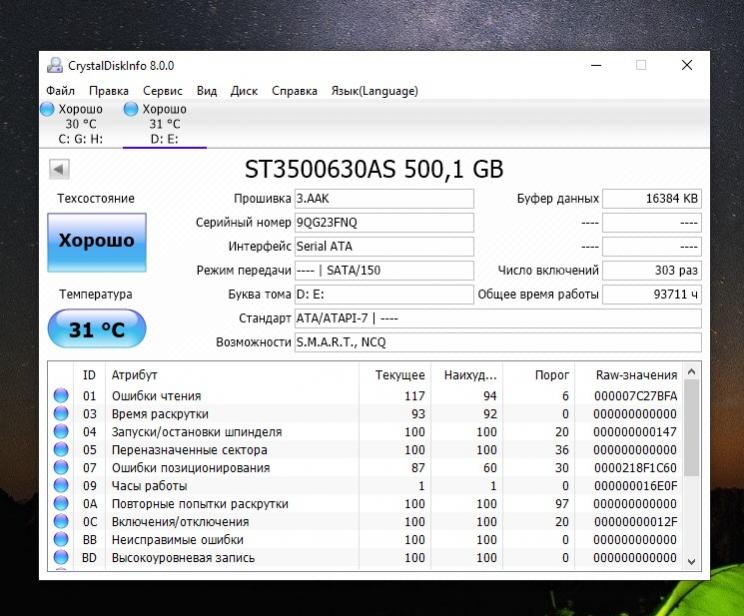Click status orb of Ошибки позиционирования row
Image resolution: width=744 pixels, height=616 pixels.
[x=61, y=467]
